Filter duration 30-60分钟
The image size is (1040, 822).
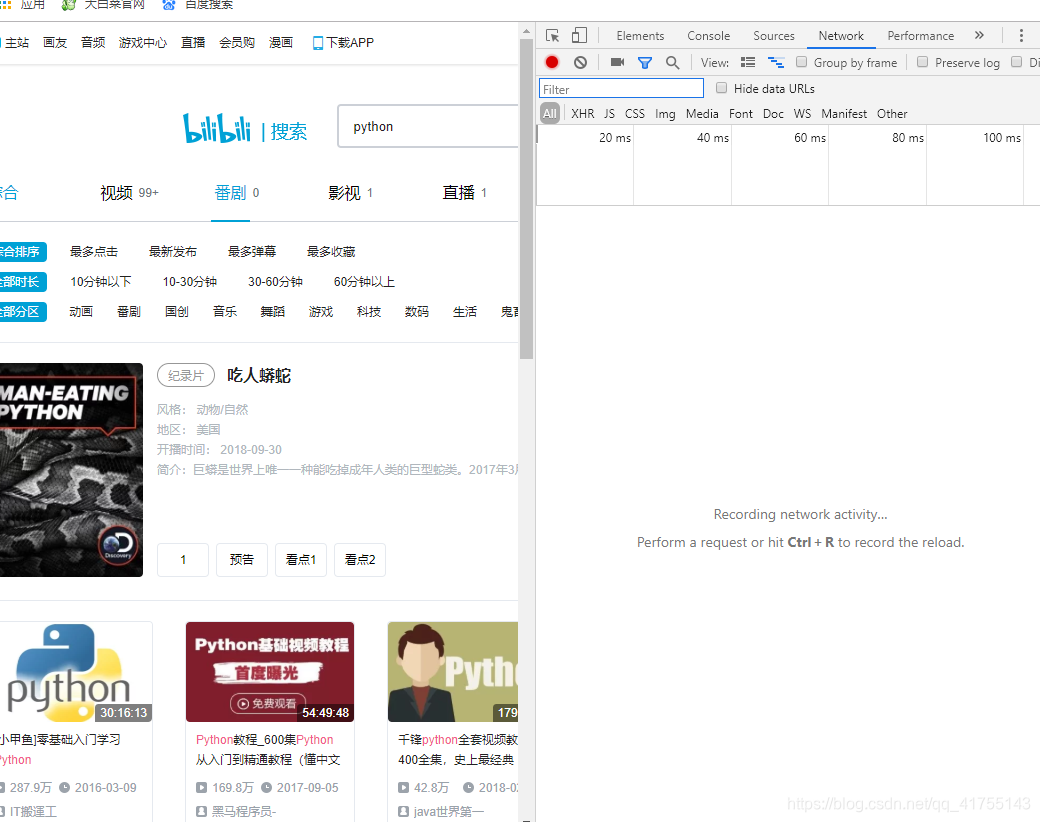pyautogui.click(x=275, y=281)
